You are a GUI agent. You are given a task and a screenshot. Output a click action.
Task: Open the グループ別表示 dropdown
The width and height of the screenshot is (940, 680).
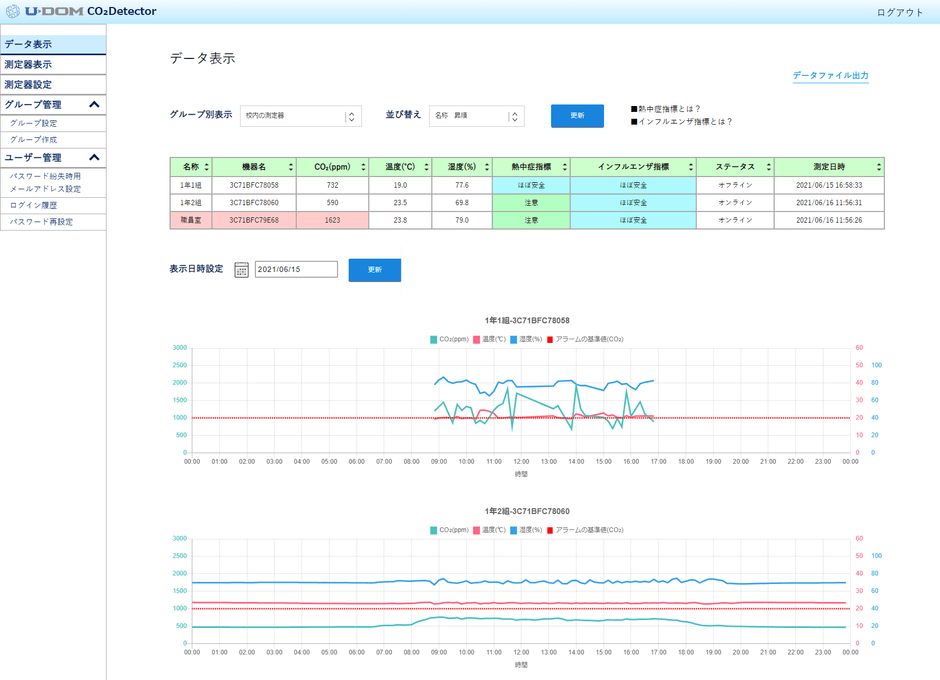click(300, 116)
